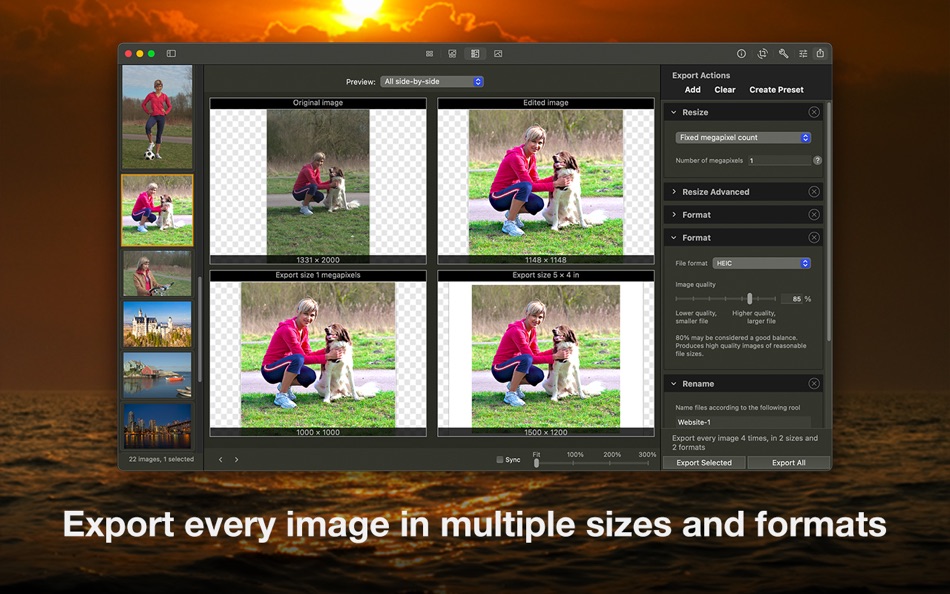The height and width of the screenshot is (594, 950).
Task: Click the 1500 × 1200 dimension label
Action: coord(546,432)
